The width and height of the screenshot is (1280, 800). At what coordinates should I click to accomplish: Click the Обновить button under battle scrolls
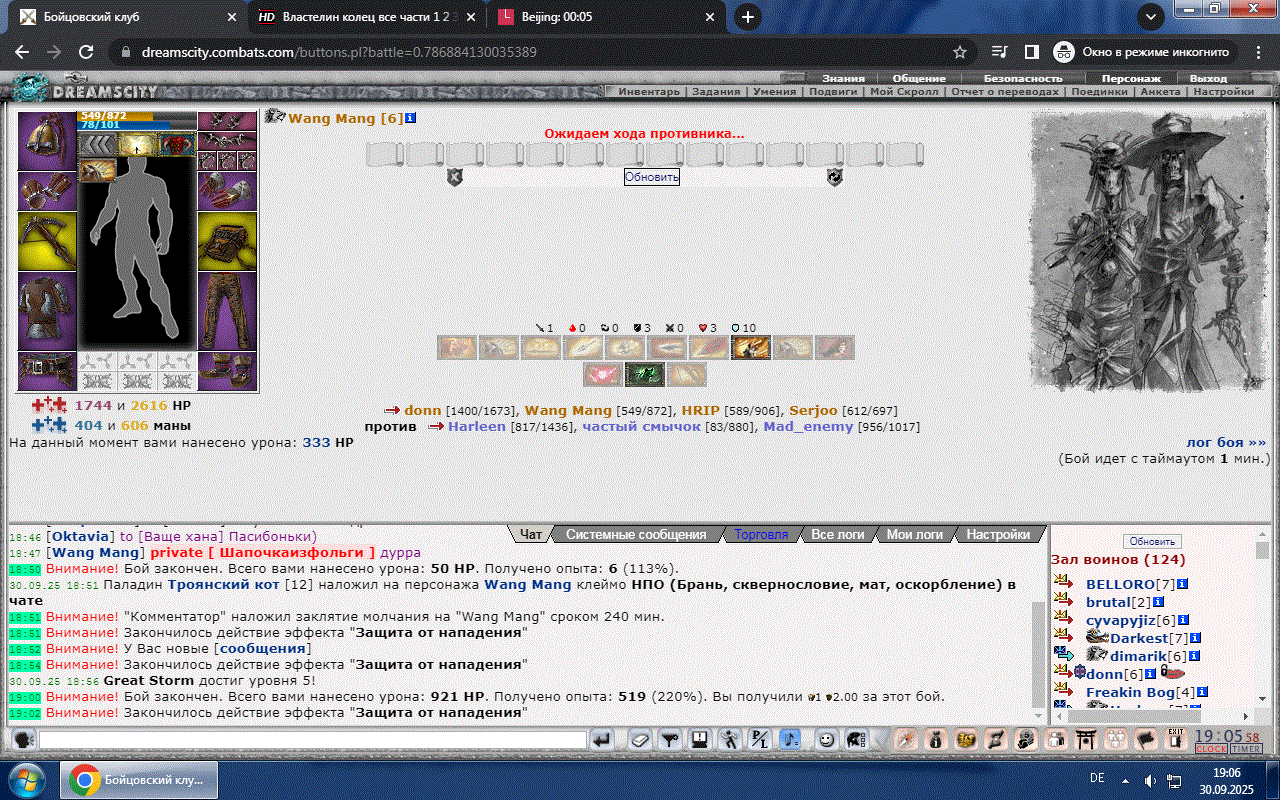click(x=652, y=177)
